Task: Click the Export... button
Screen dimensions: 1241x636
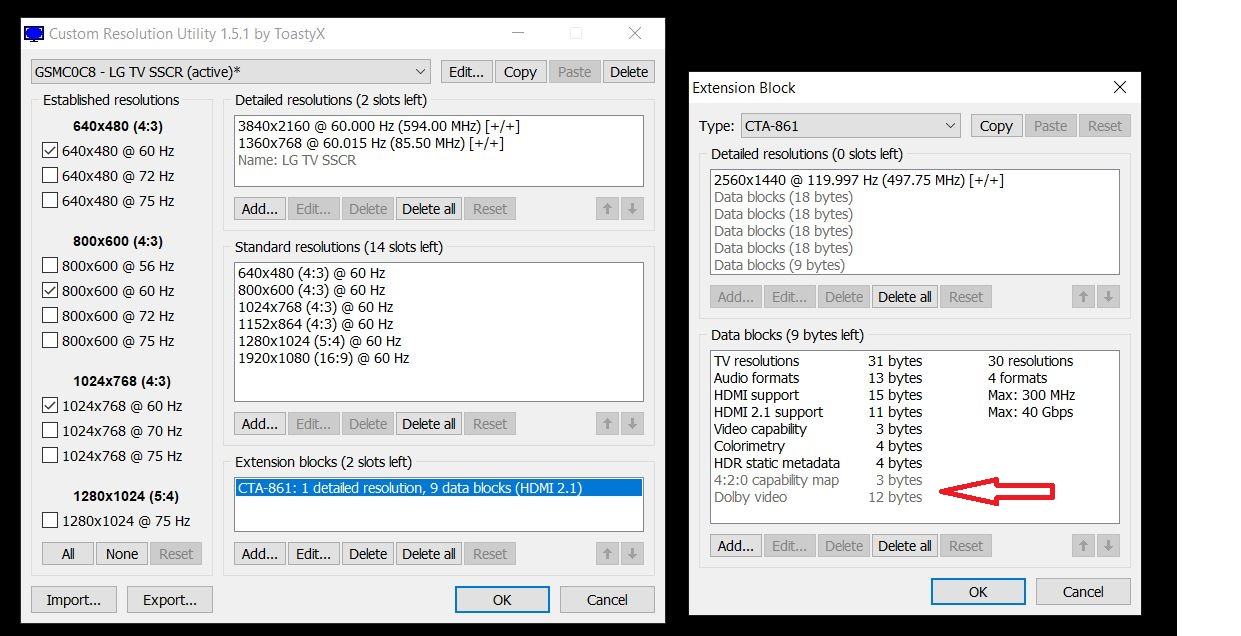Action: (x=170, y=600)
